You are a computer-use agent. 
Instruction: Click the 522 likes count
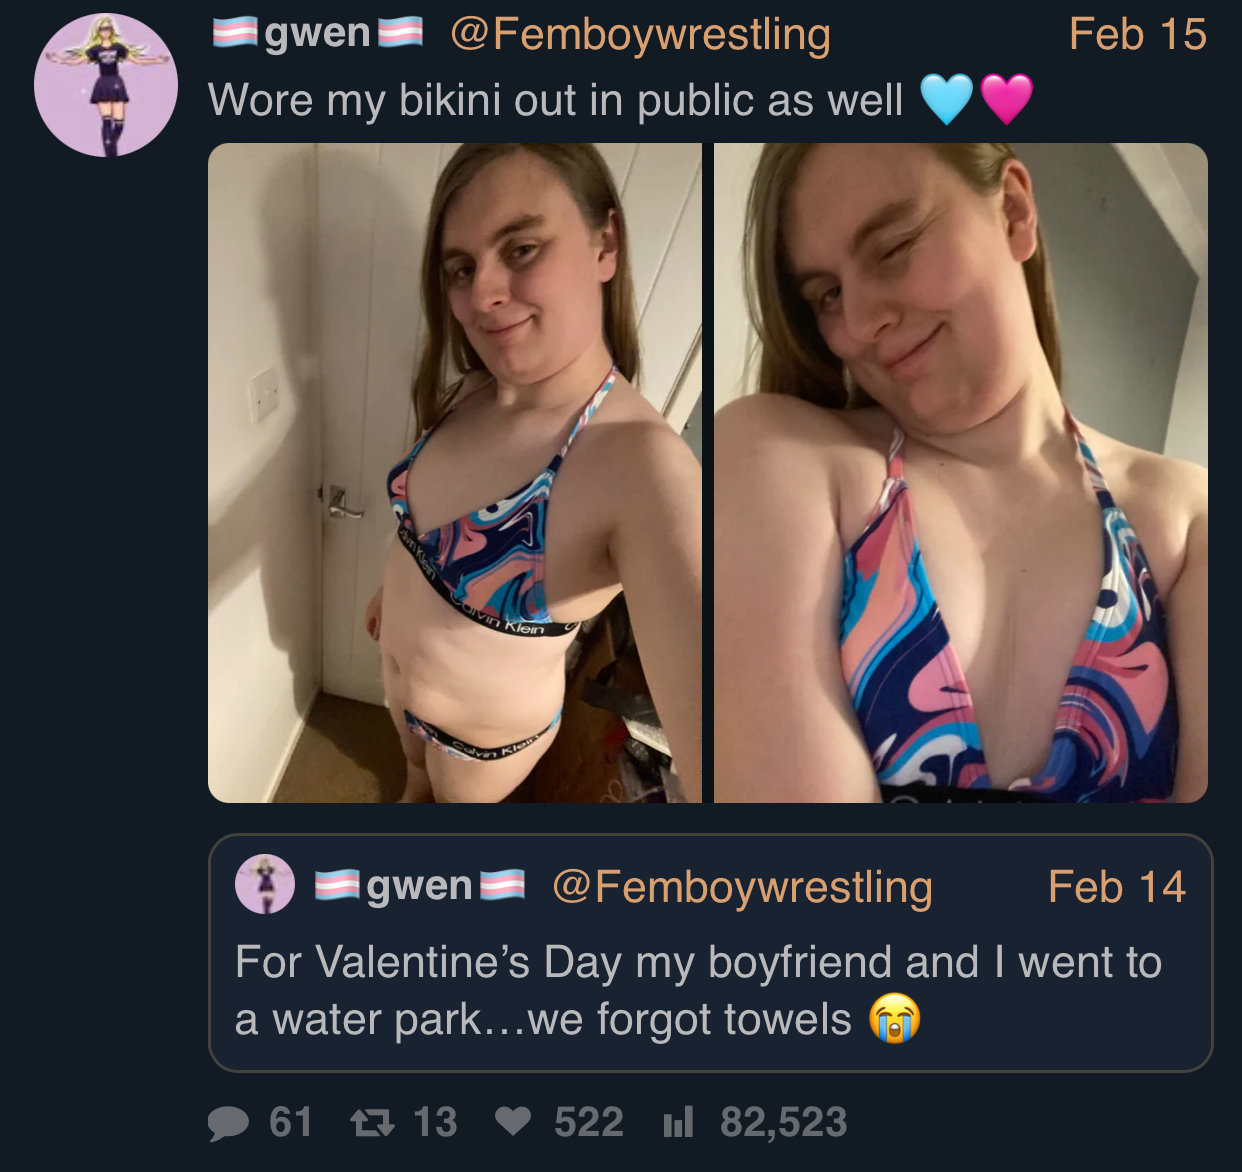point(589,1122)
